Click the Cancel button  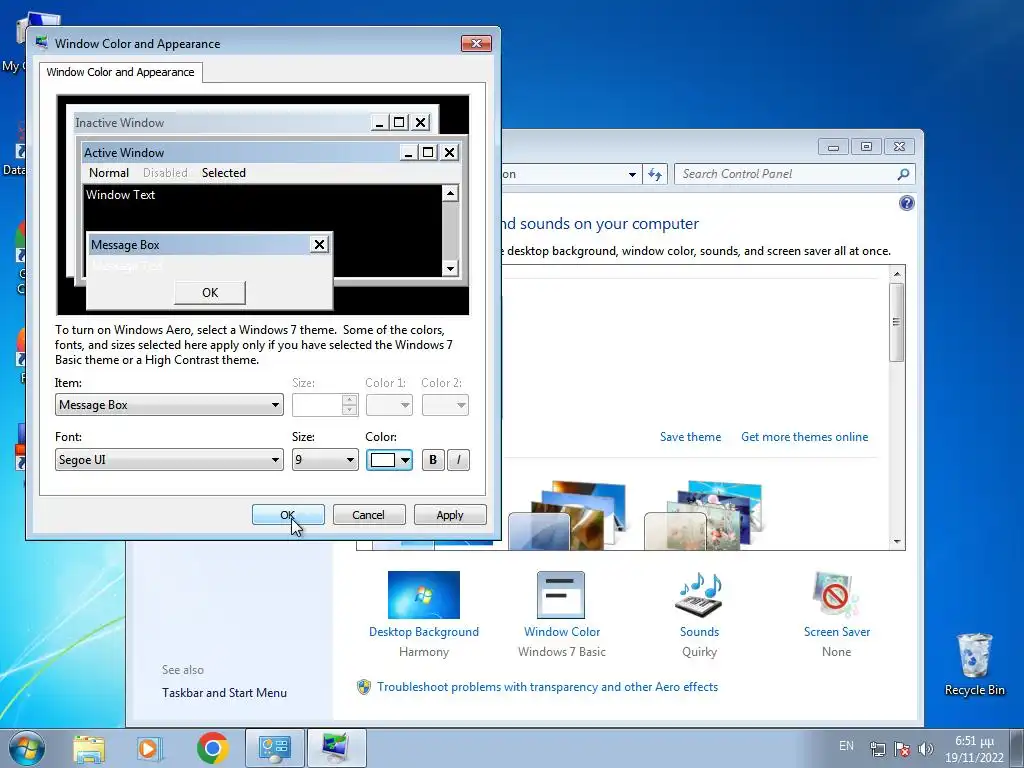tap(368, 515)
